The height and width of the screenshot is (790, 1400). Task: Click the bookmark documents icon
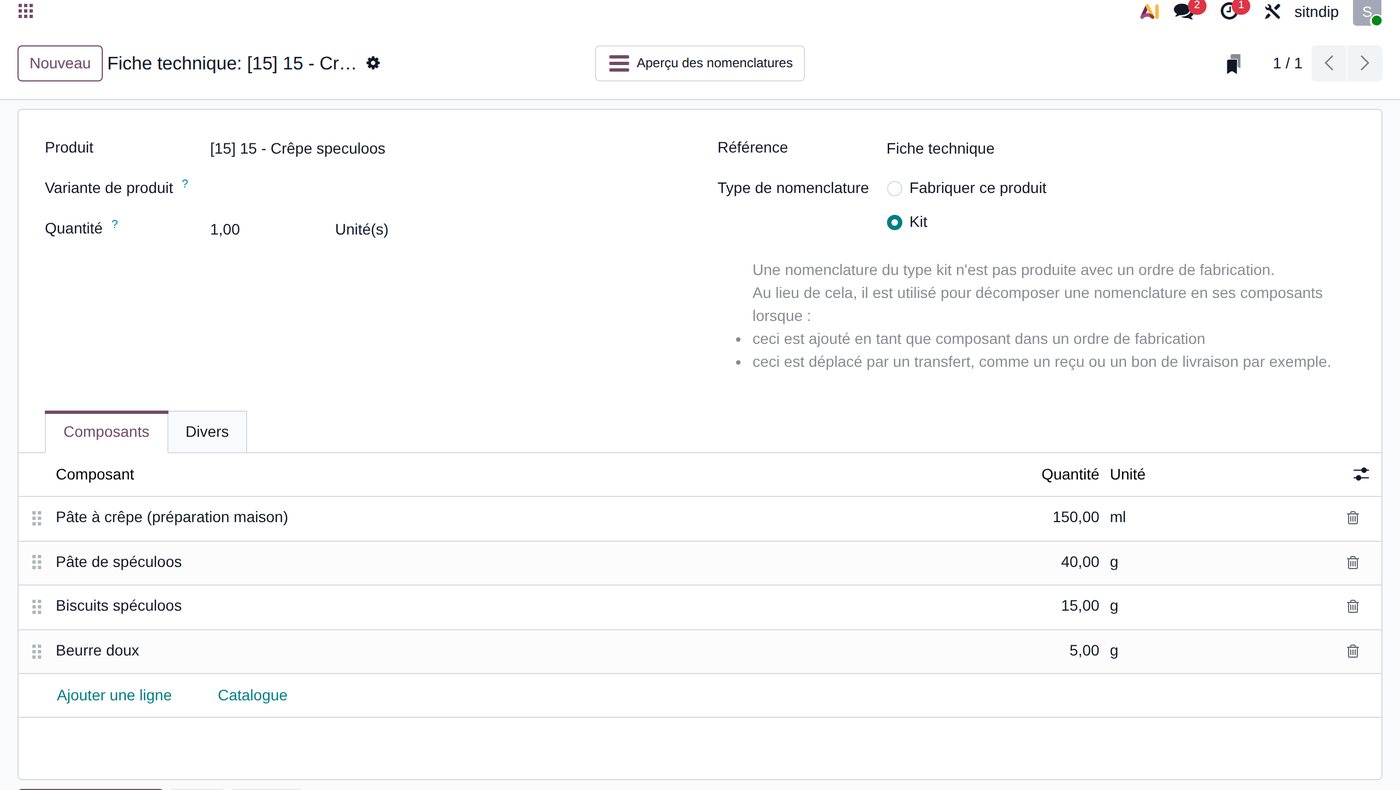[1233, 64]
